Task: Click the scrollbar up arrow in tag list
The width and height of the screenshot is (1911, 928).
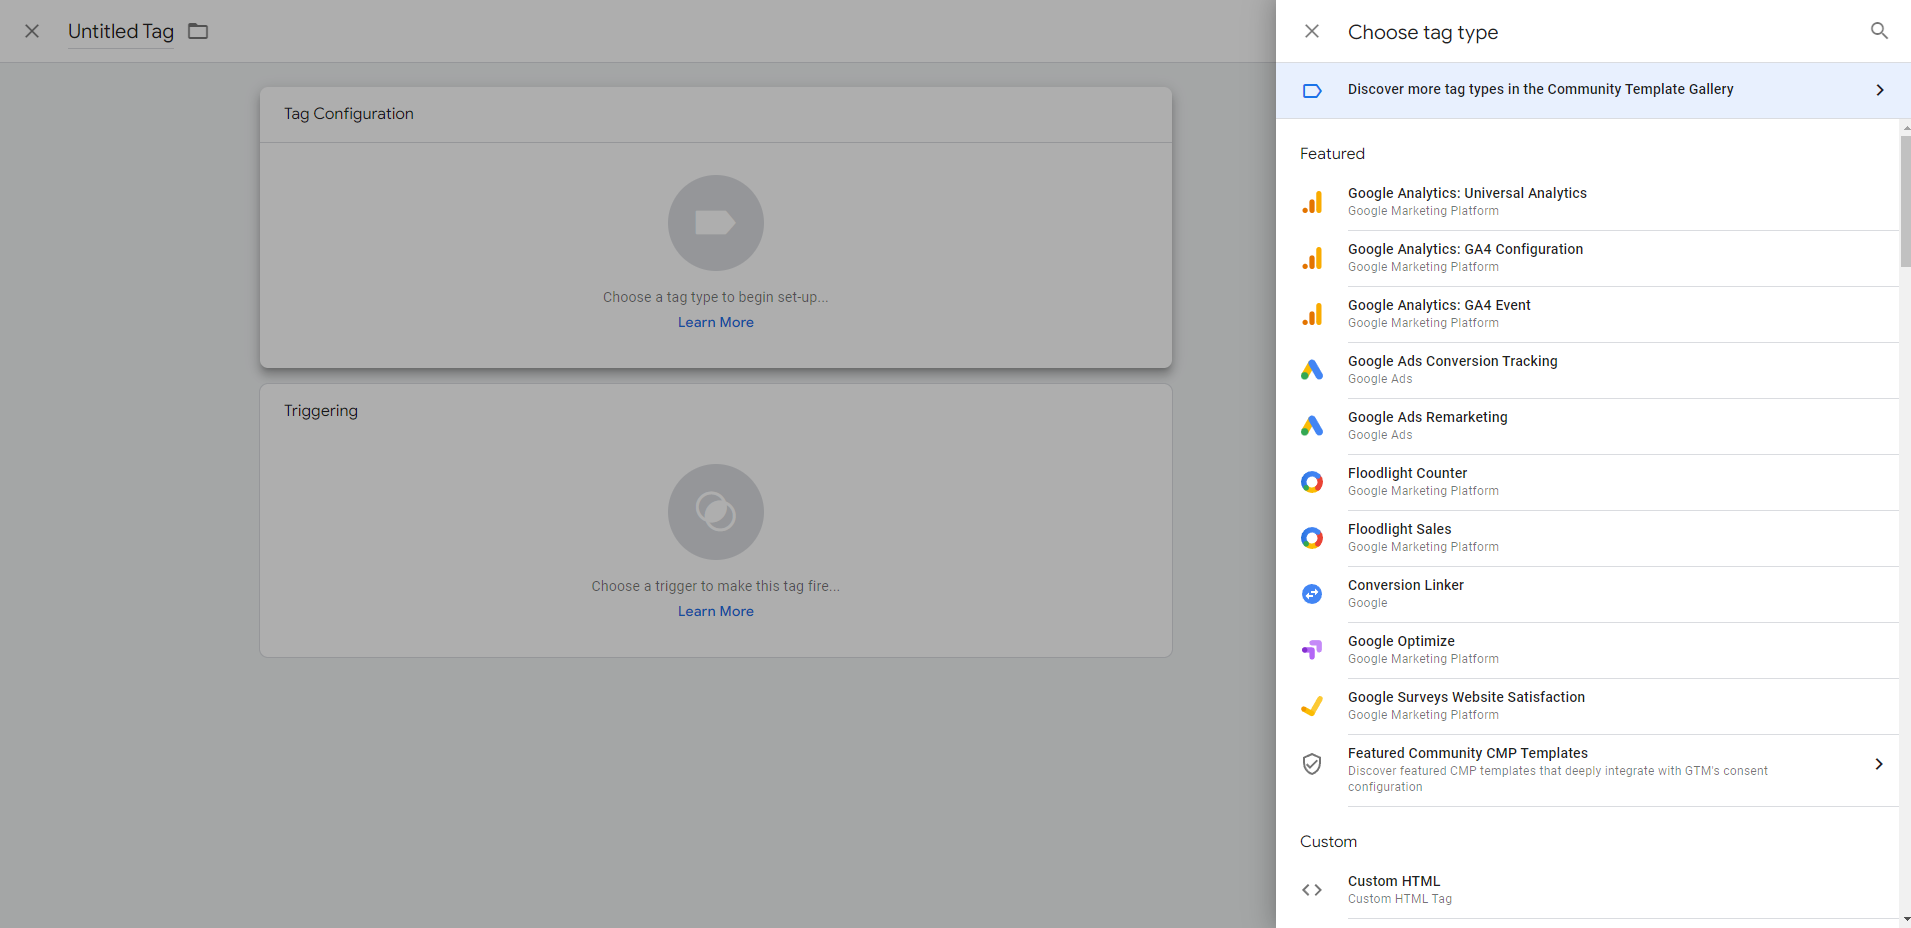Action: pos(1906,127)
